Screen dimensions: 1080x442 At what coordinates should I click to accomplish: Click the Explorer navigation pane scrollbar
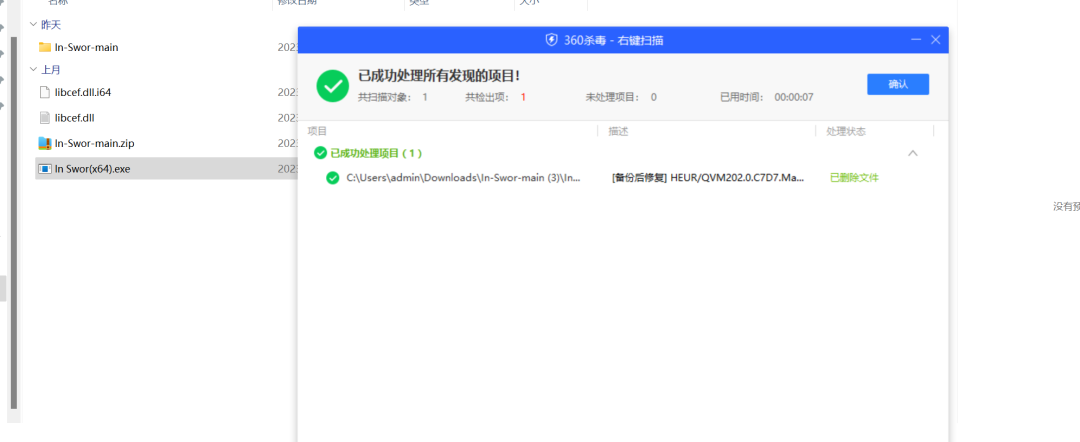pos(14,224)
